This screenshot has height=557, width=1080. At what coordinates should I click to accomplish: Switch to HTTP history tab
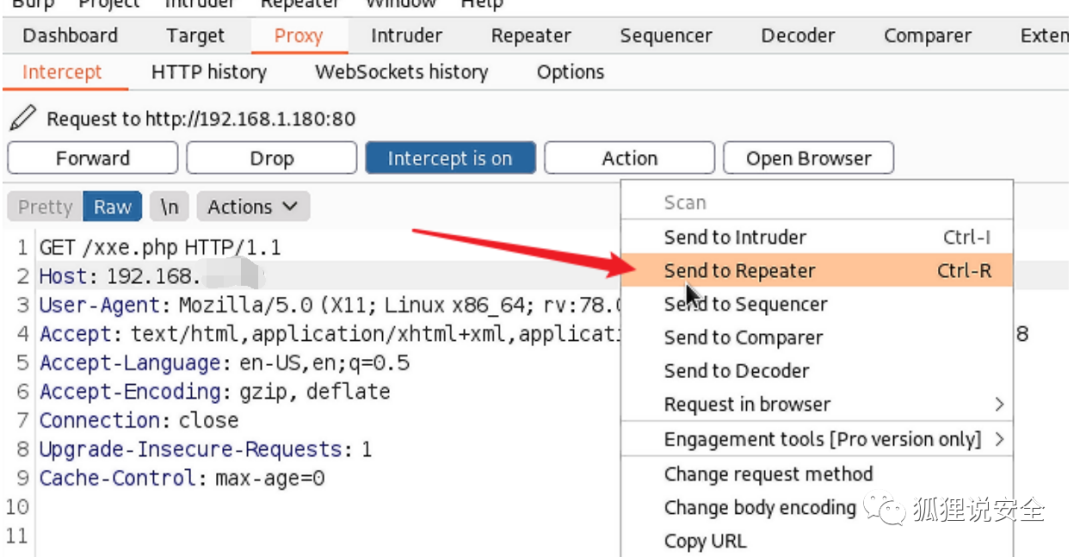click(209, 72)
